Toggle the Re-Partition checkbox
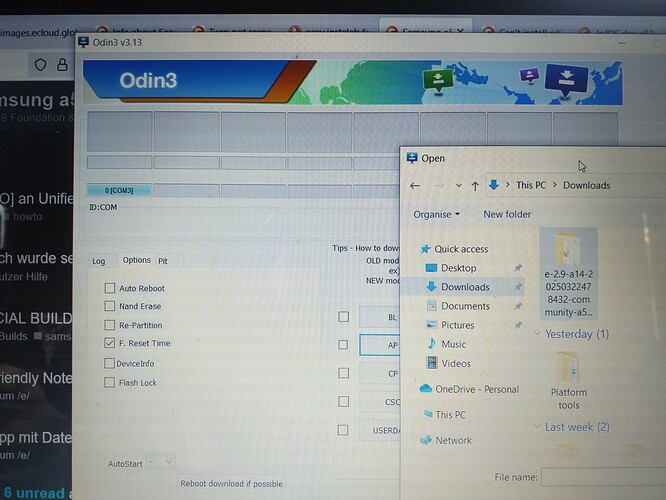The height and width of the screenshot is (500, 666). (x=110, y=325)
